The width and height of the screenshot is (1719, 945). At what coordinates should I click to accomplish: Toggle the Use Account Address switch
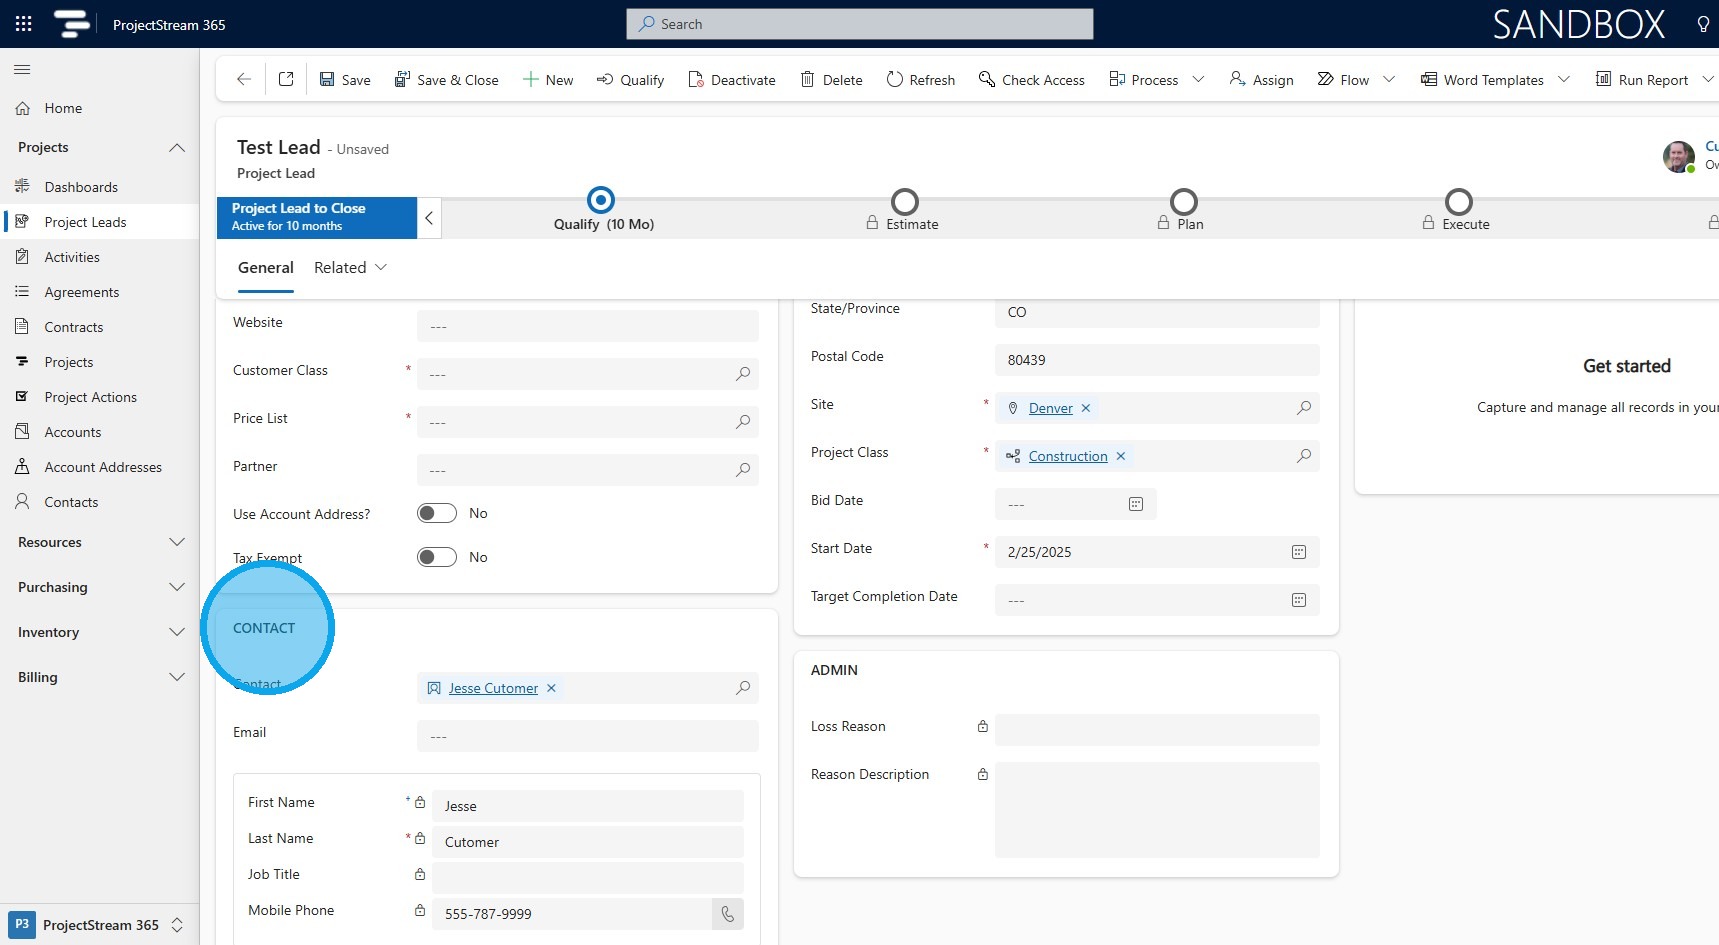pyautogui.click(x=437, y=513)
